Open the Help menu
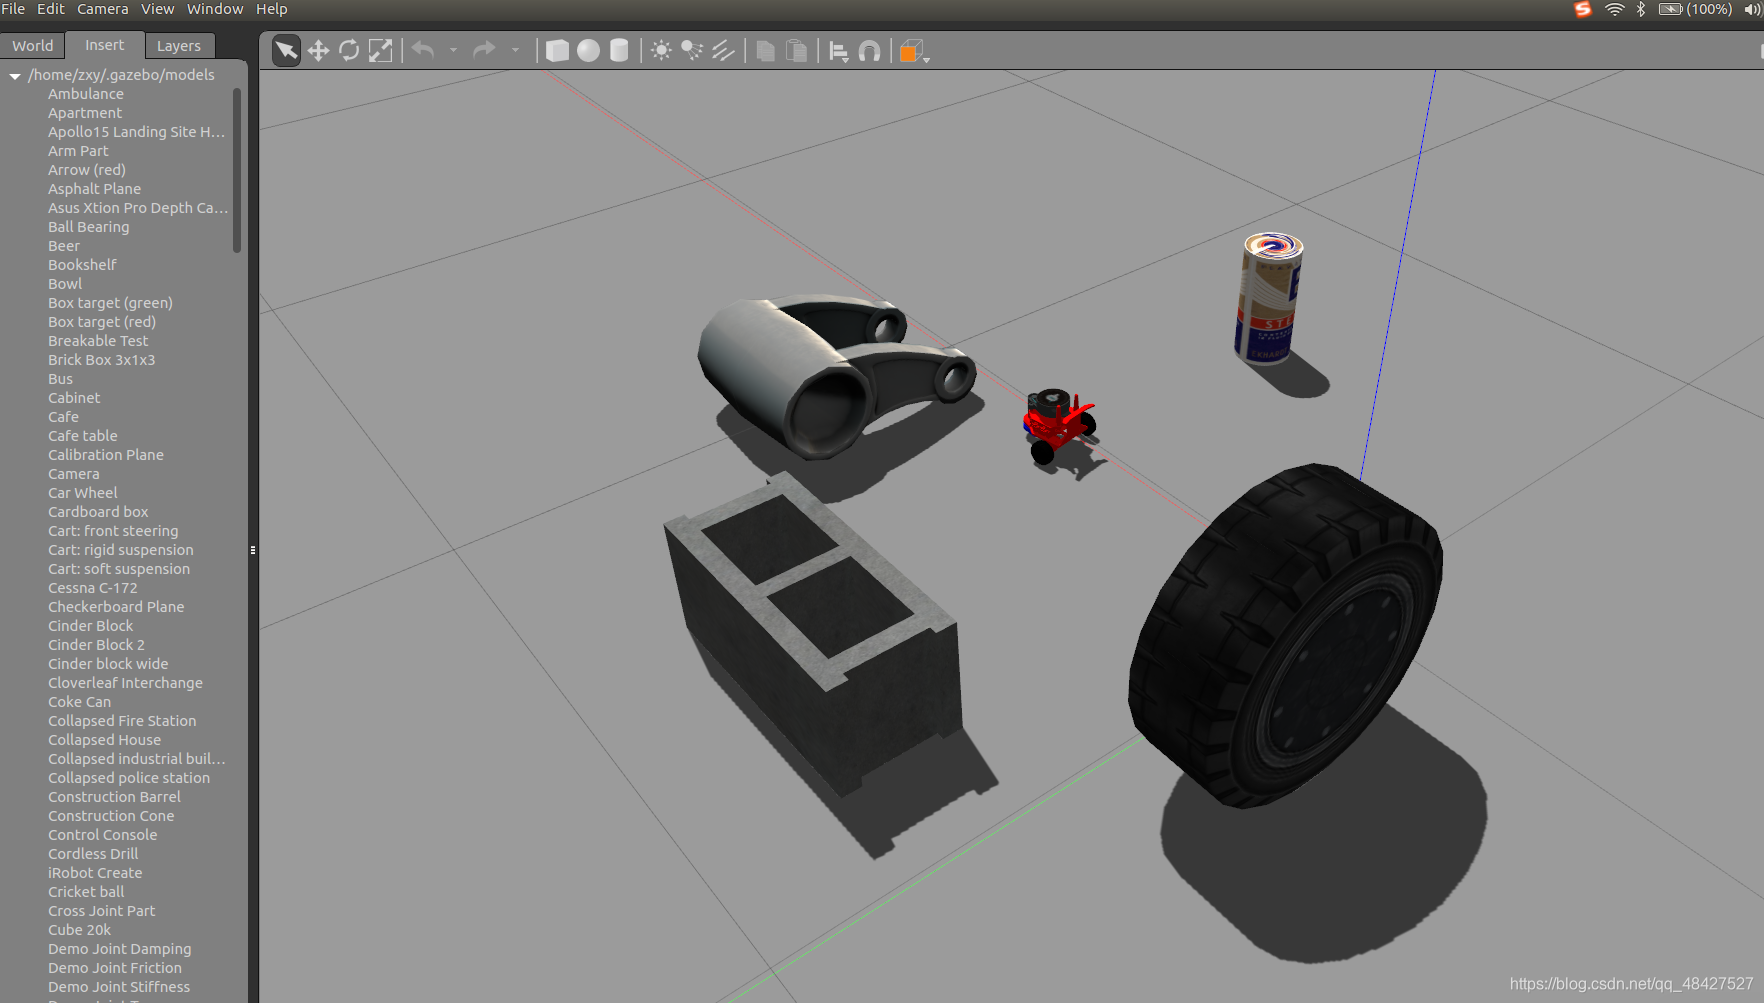Screen dimensions: 1764x1003 [x=272, y=9]
